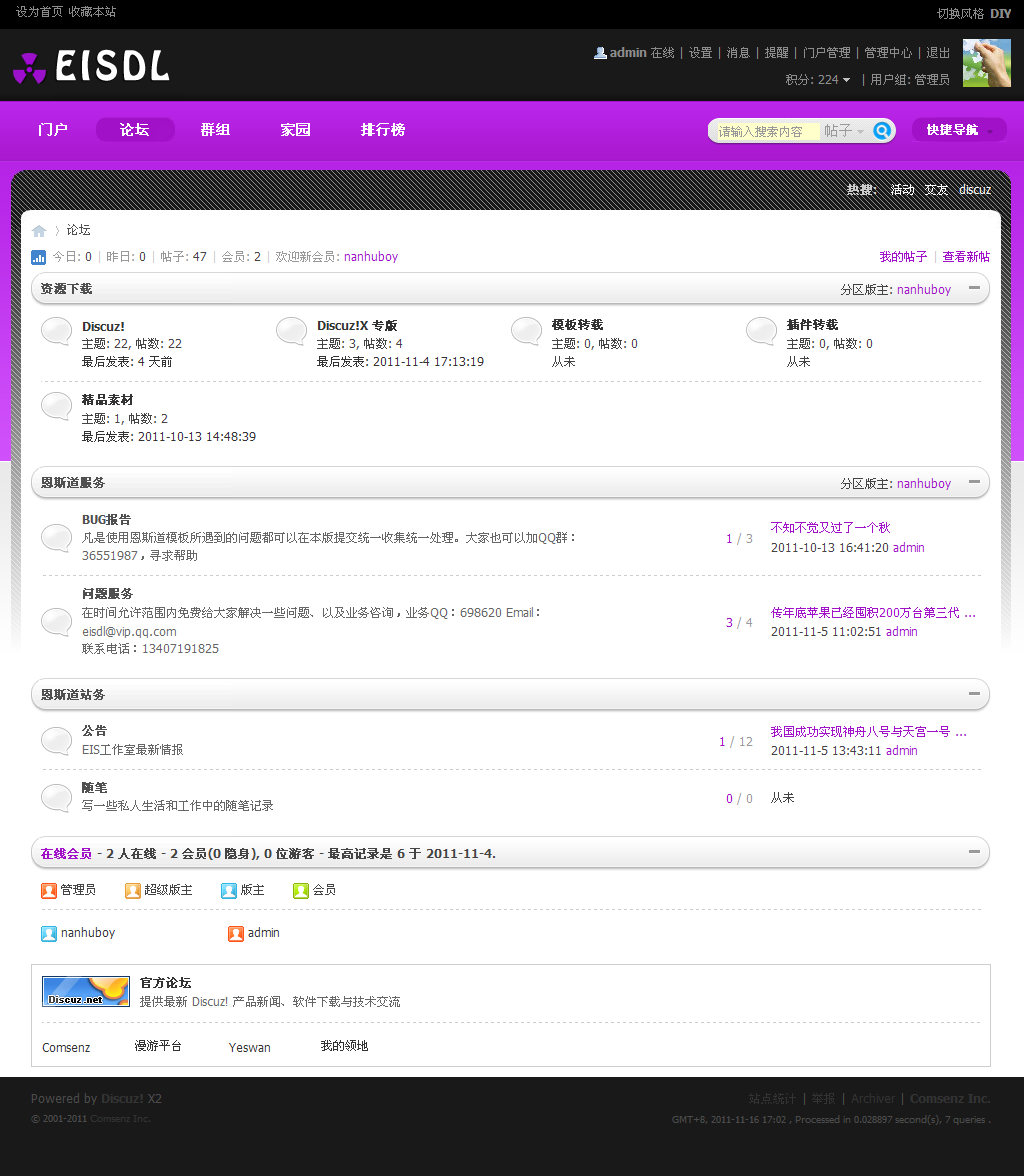Click the Discuz!X 专版 forum bubble icon

click(291, 331)
